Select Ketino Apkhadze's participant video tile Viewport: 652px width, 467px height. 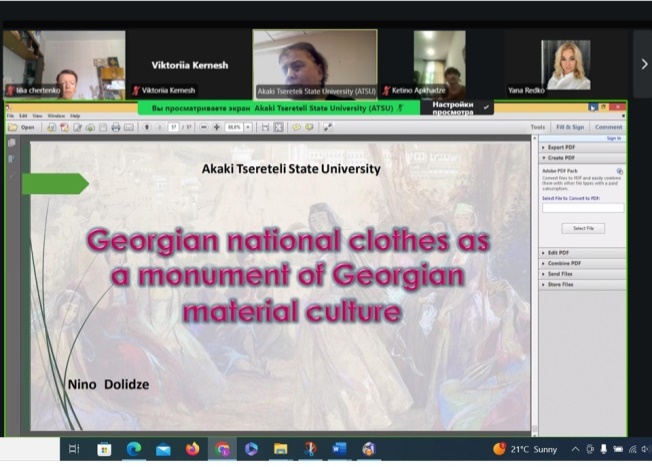coord(440,64)
